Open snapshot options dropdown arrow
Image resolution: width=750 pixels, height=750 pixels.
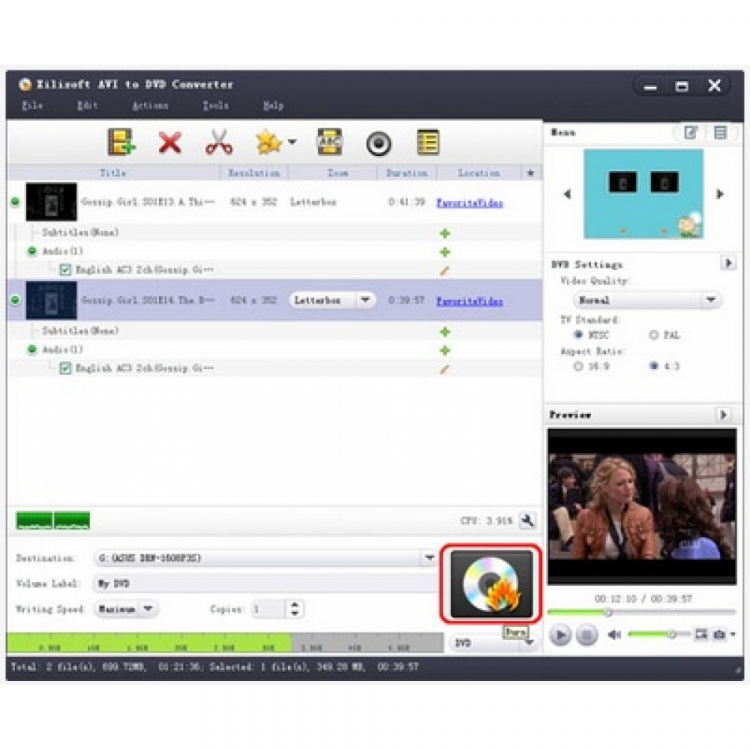coord(733,635)
